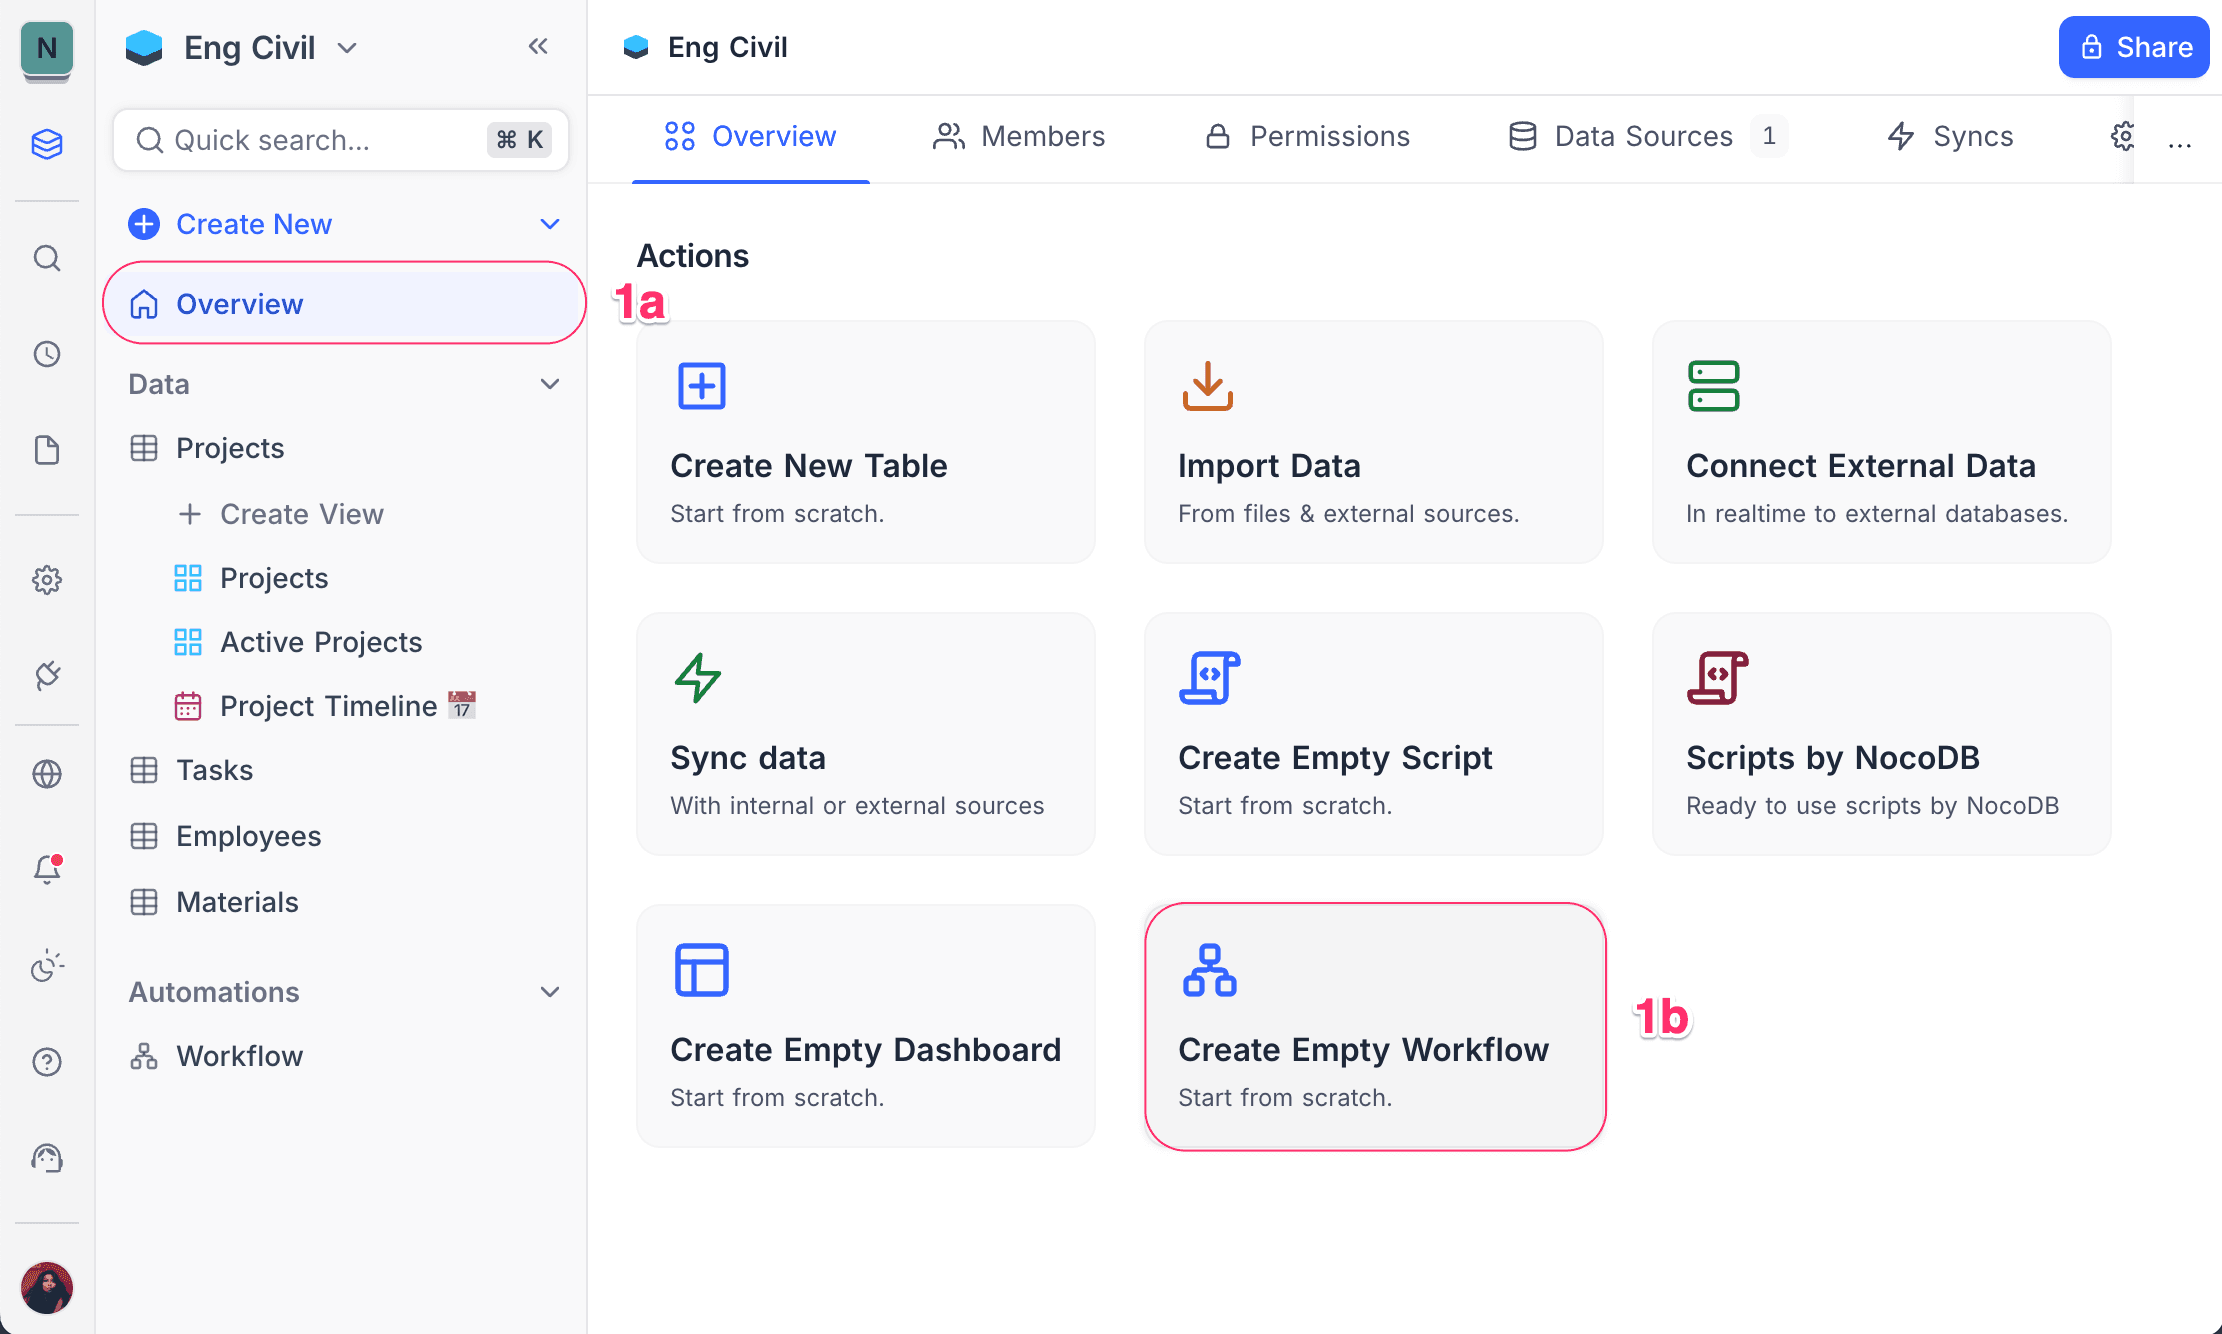Open the Sync data action card
This screenshot has height=1334, width=2222.
pyautogui.click(x=865, y=733)
